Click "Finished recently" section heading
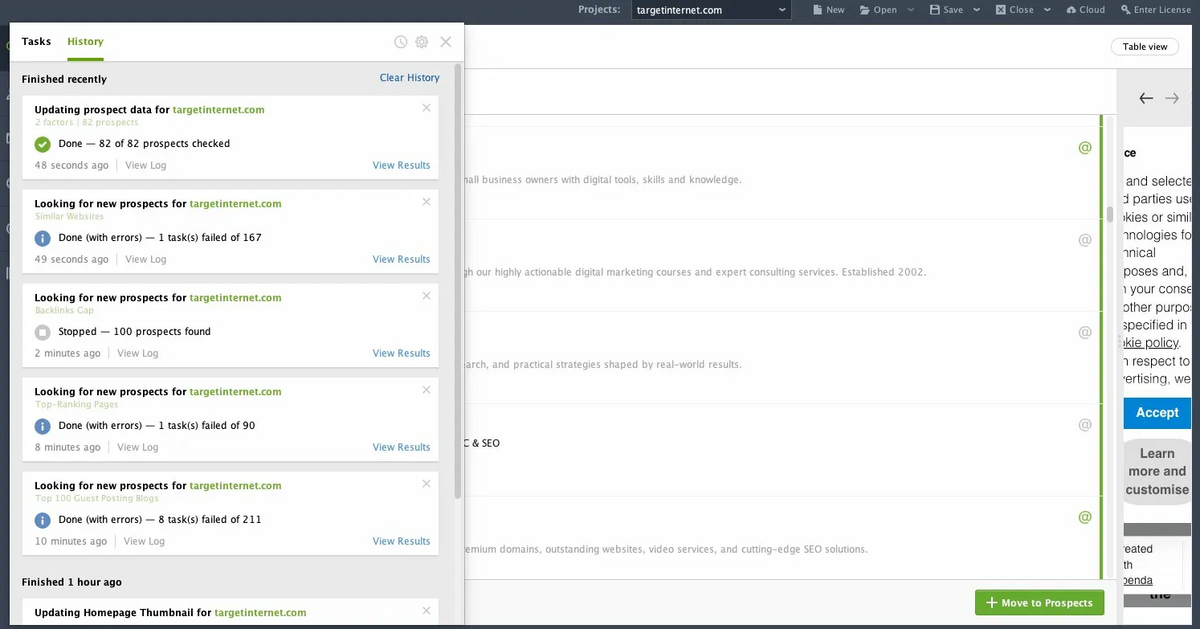Screen dimensions: 1200x629 pos(64,79)
